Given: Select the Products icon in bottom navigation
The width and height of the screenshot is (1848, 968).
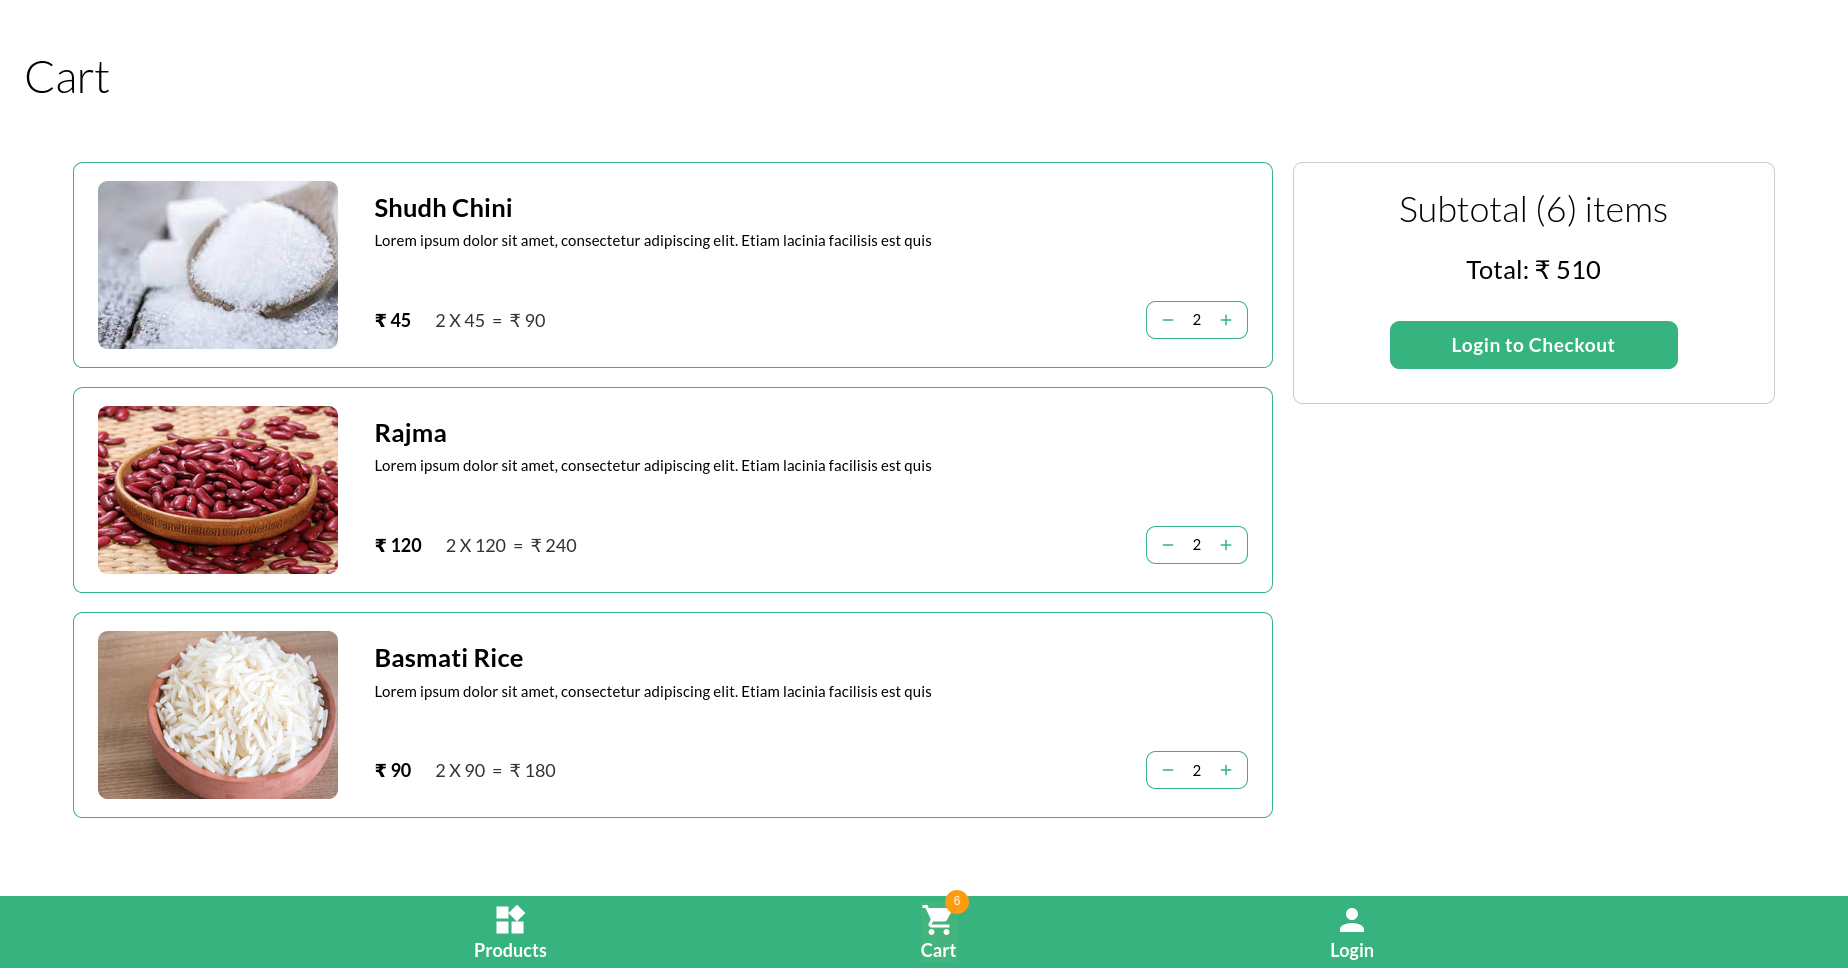Looking at the screenshot, I should [x=510, y=919].
